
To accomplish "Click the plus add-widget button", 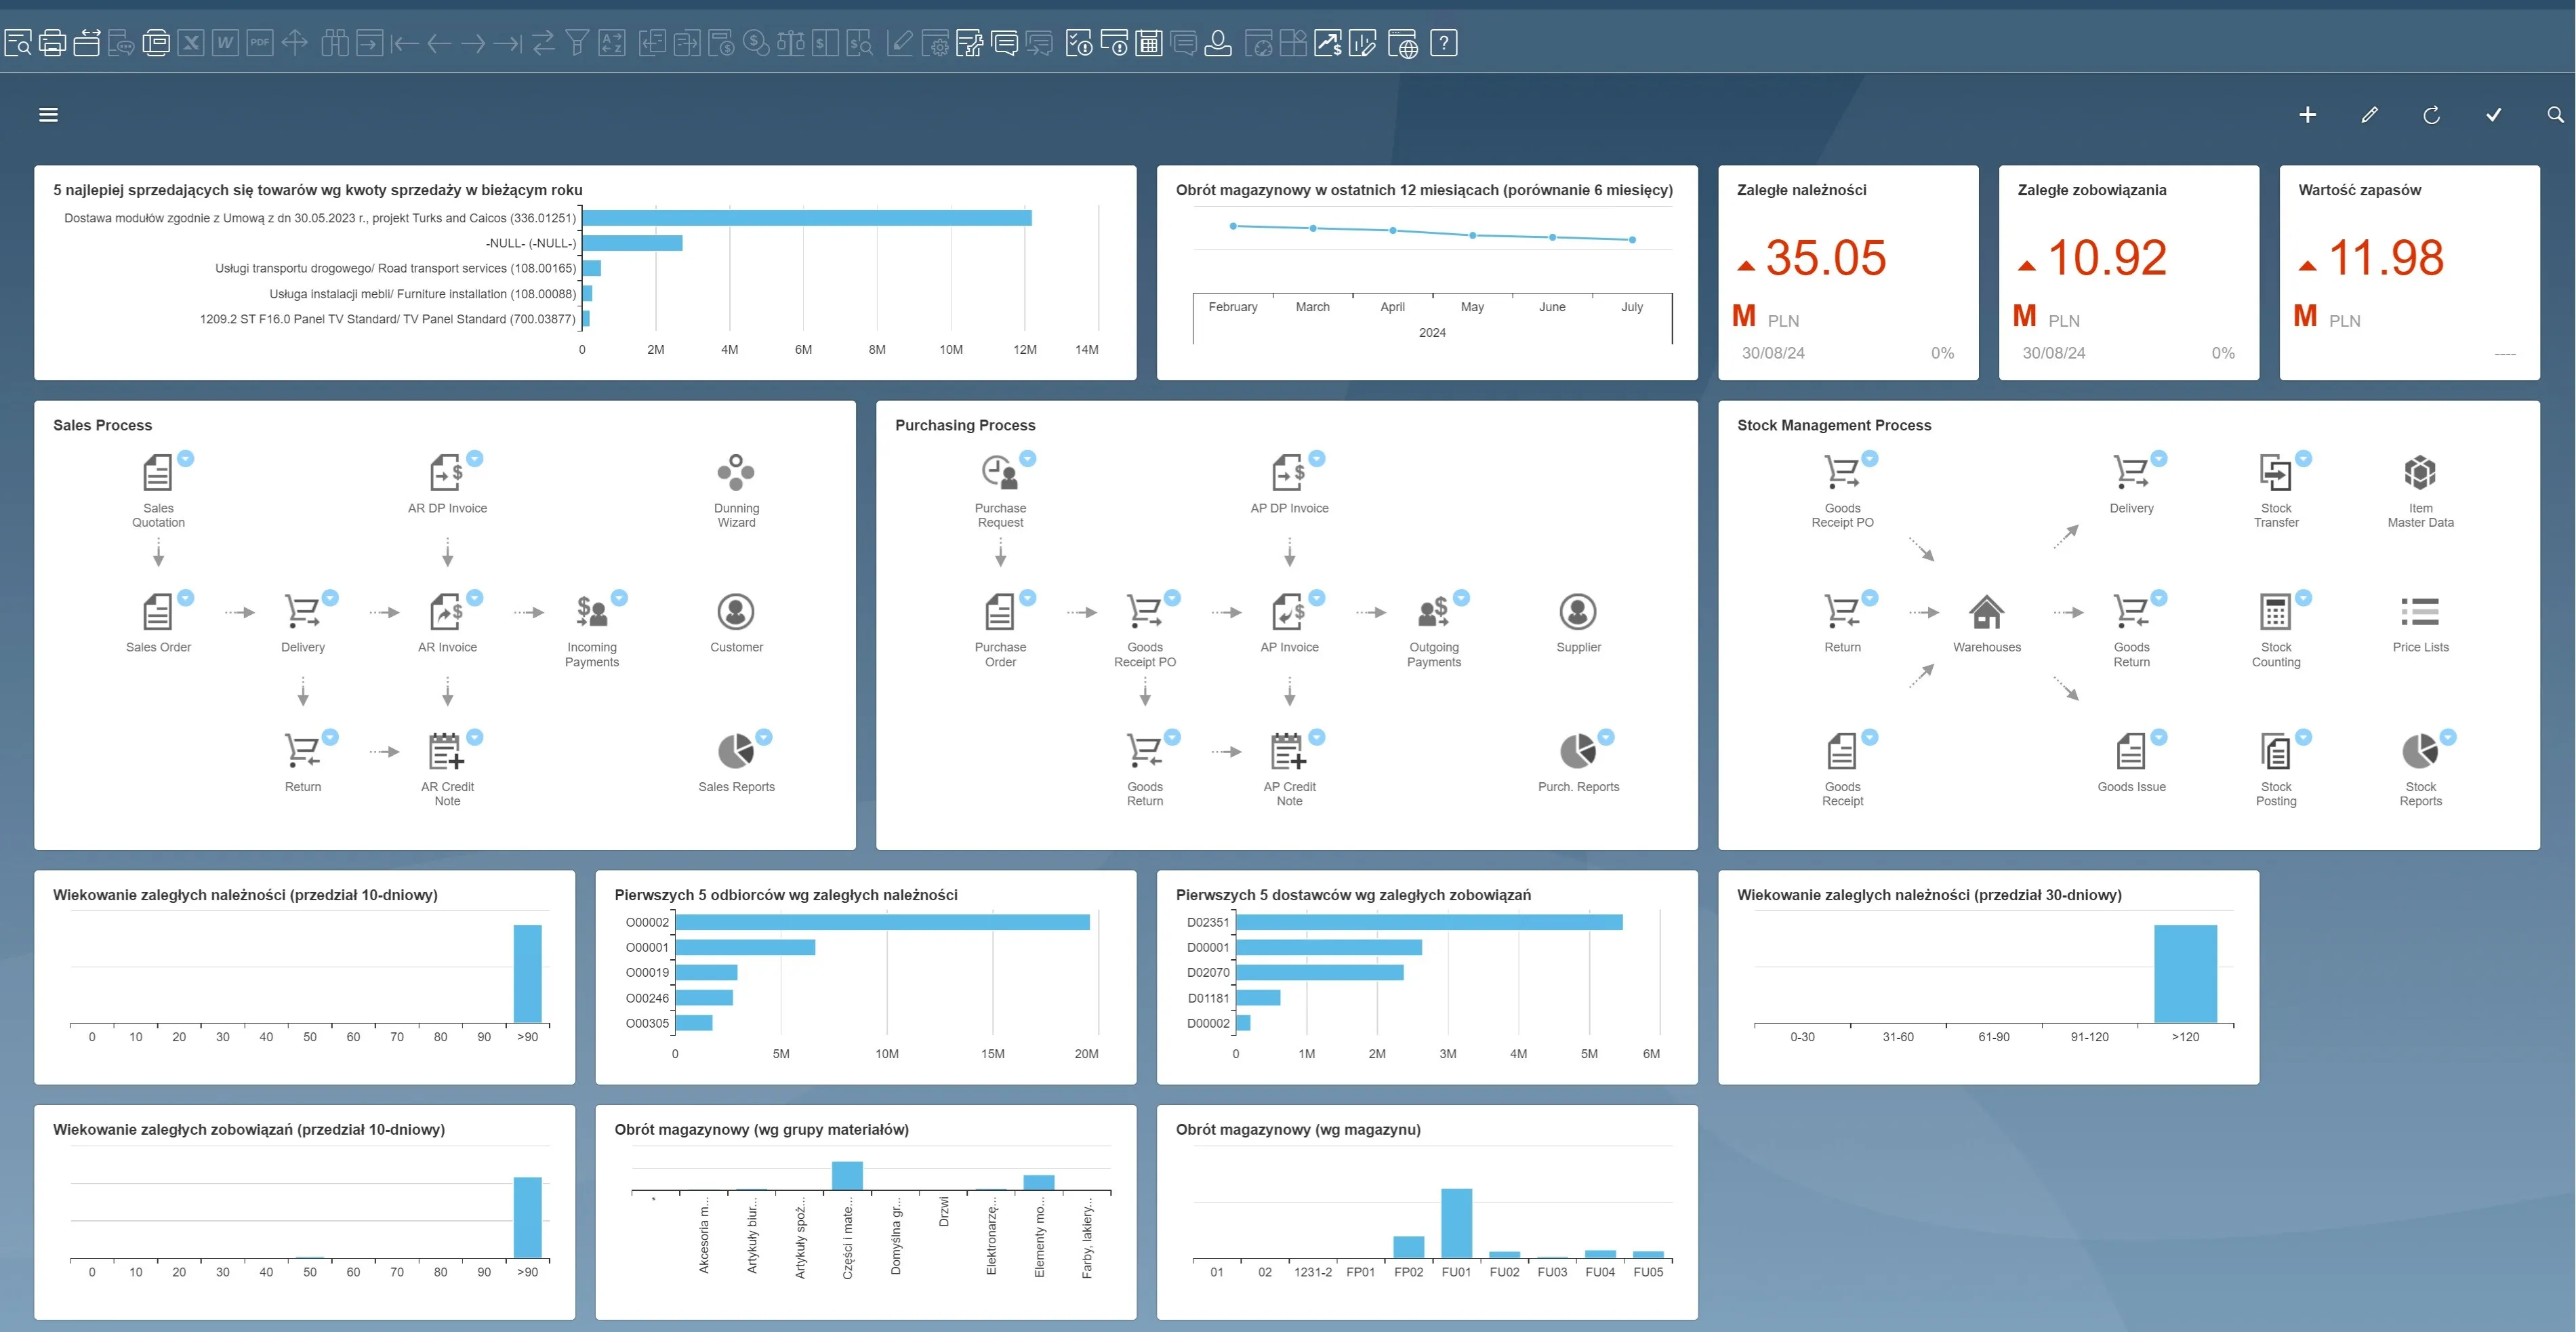I will (2307, 115).
